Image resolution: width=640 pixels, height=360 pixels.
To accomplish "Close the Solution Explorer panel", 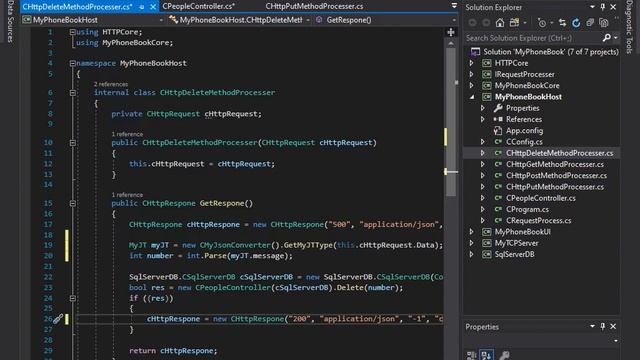I will [x=613, y=7].
